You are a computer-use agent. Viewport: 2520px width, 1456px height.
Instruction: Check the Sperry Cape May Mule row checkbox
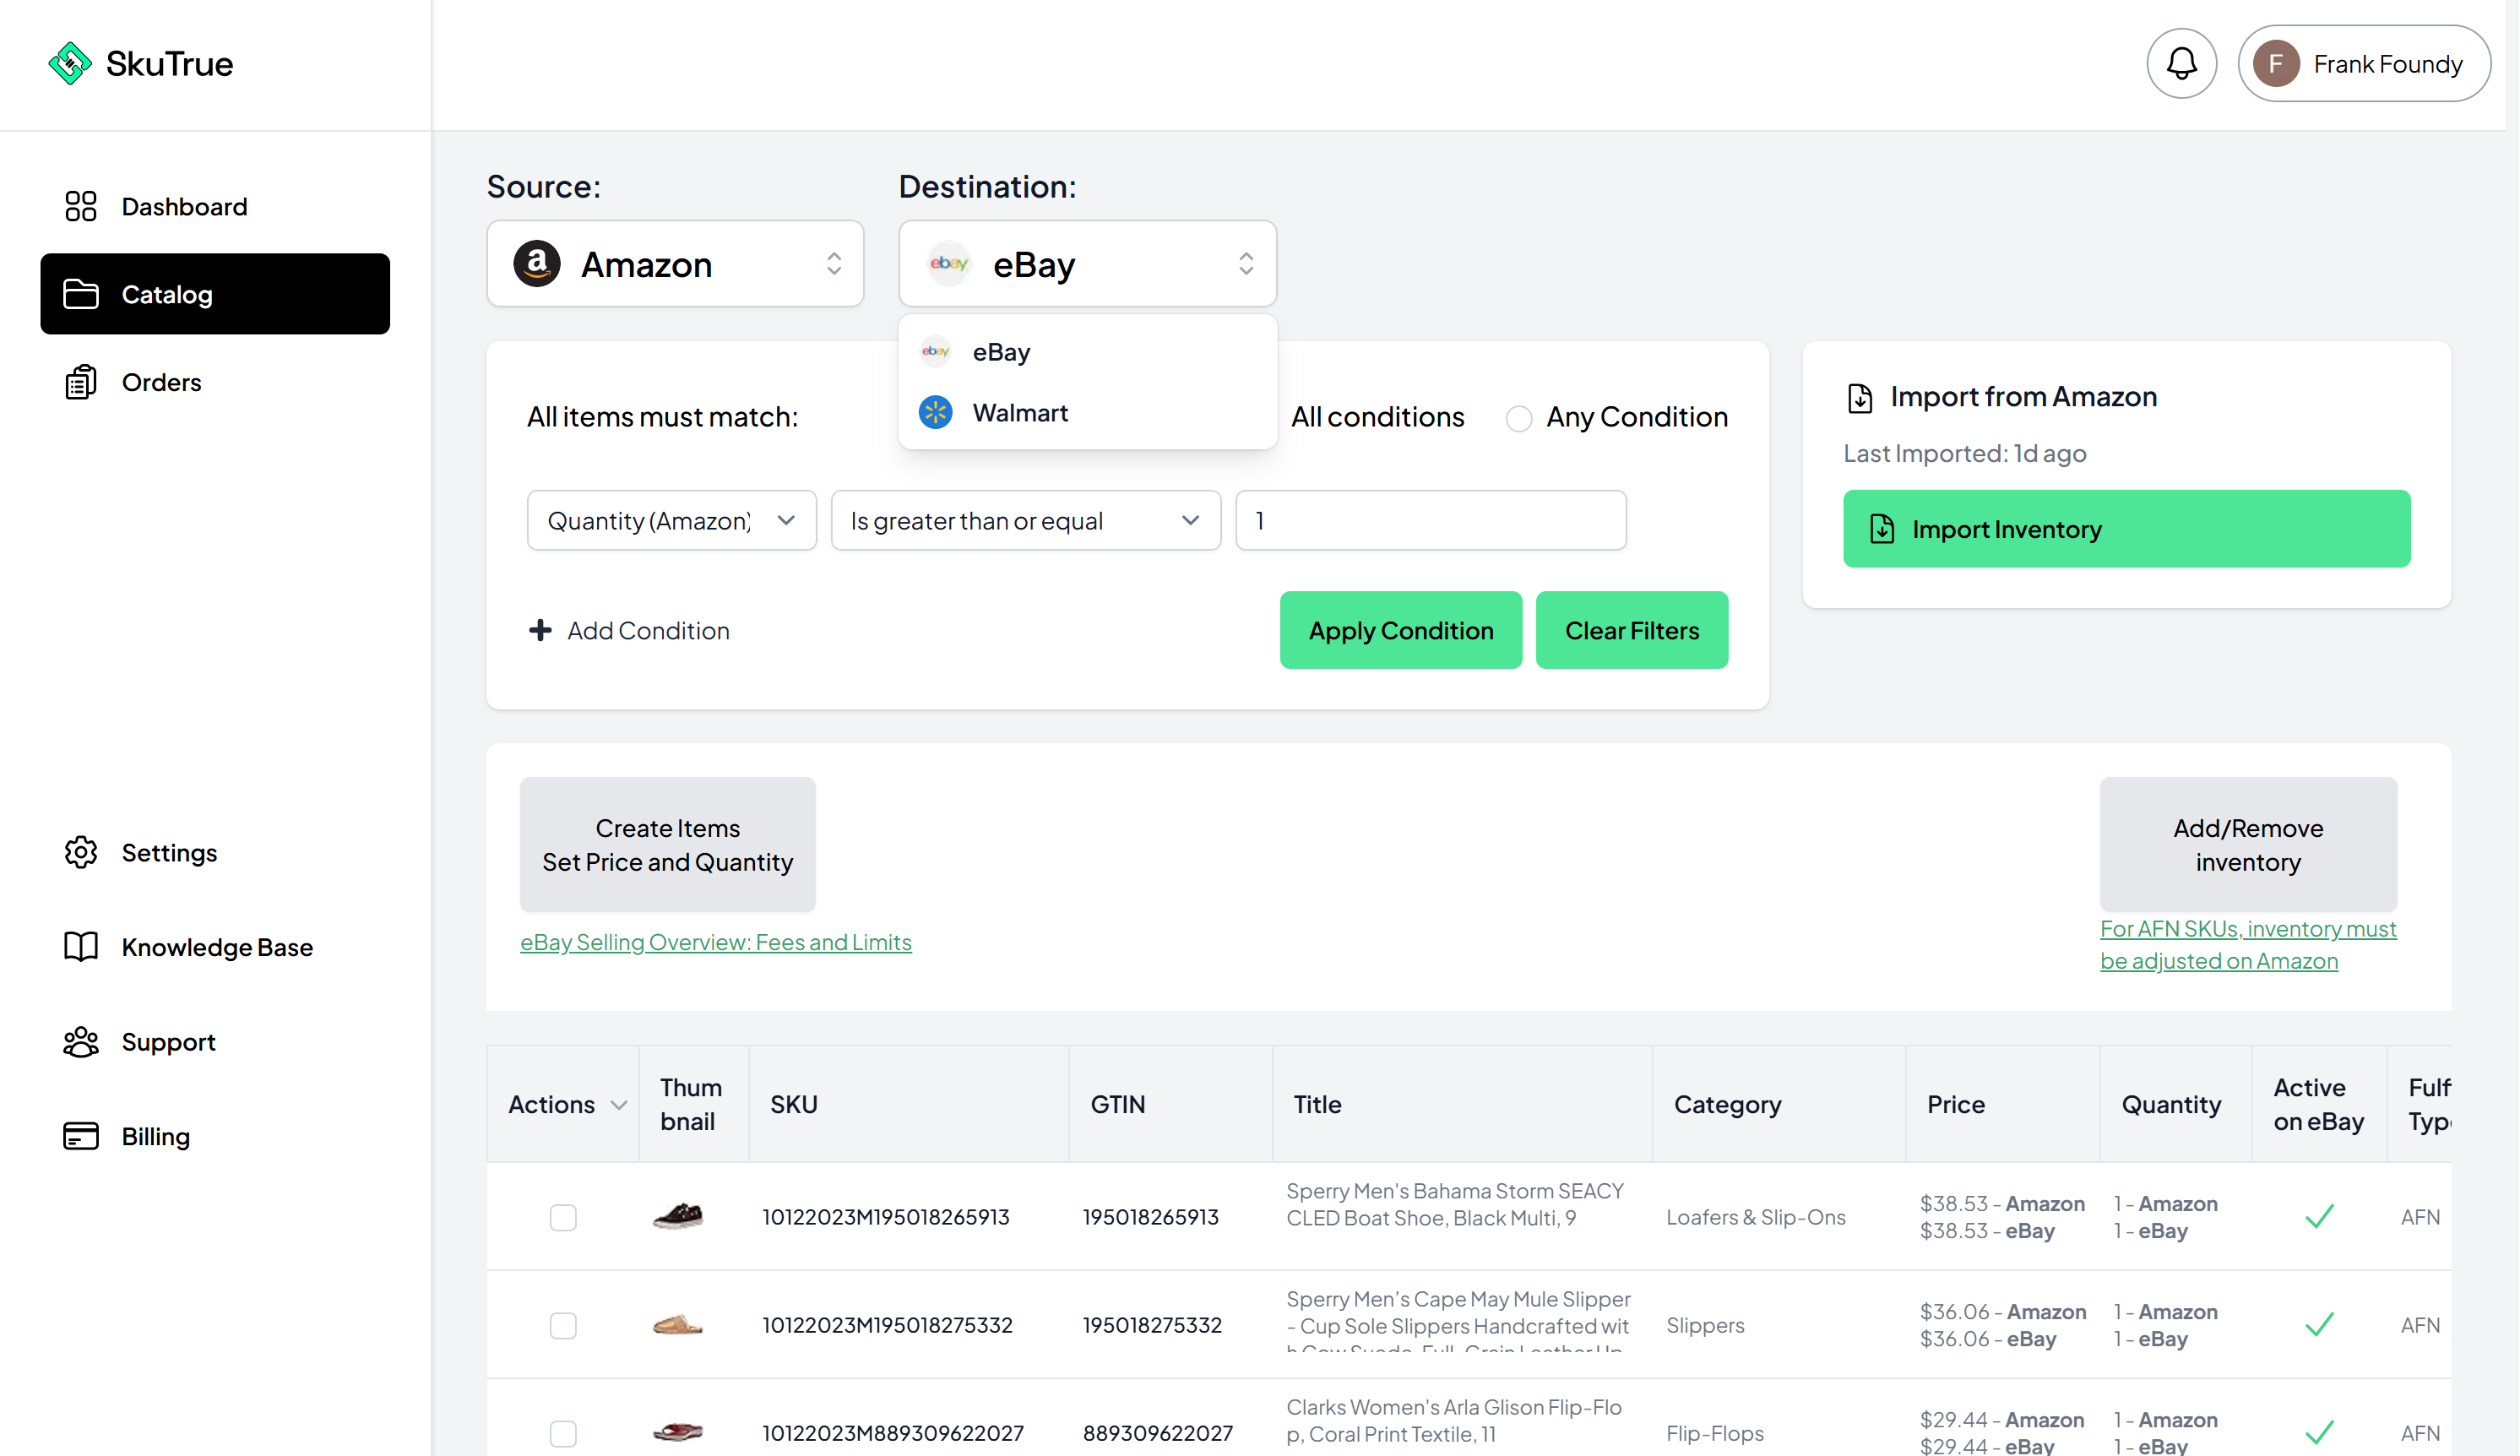click(x=563, y=1325)
